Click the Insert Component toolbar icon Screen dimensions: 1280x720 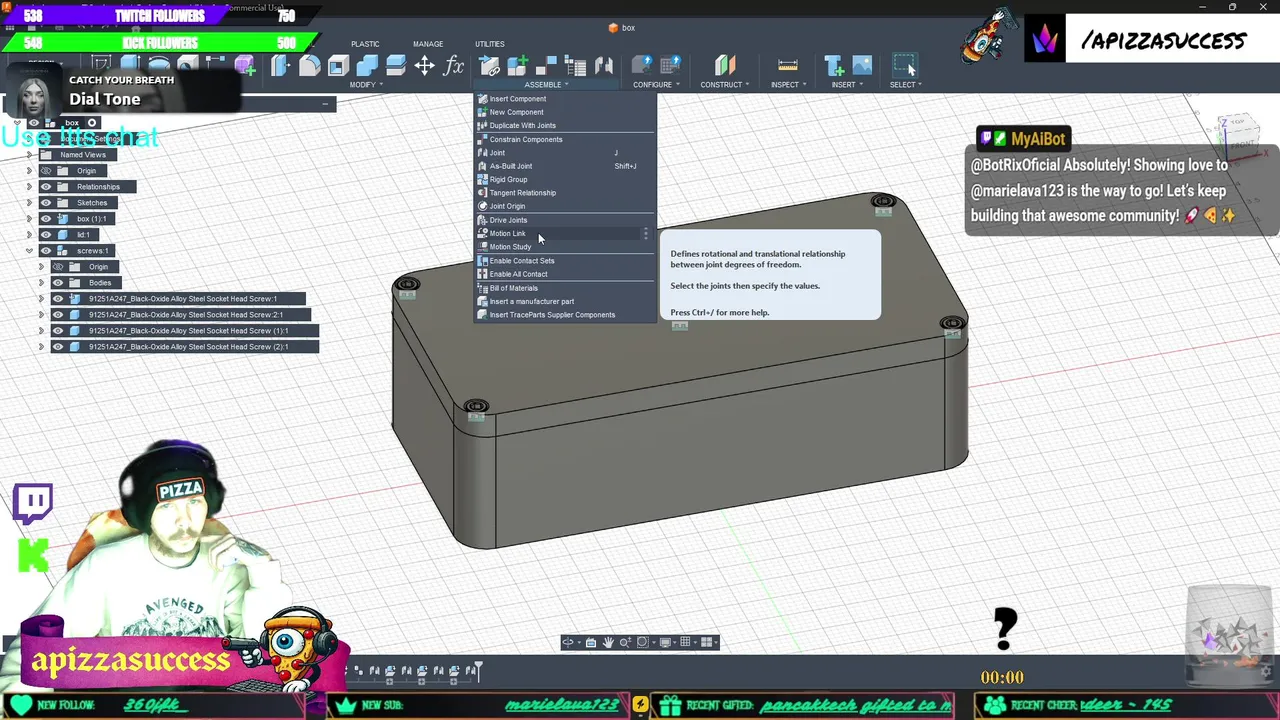click(489, 66)
